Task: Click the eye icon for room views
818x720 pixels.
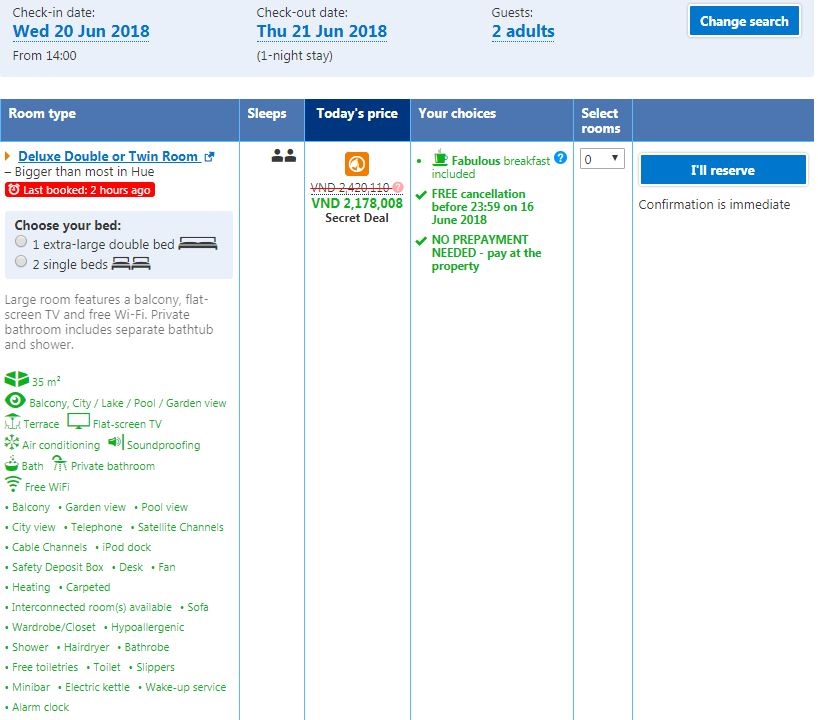Action: [16, 401]
